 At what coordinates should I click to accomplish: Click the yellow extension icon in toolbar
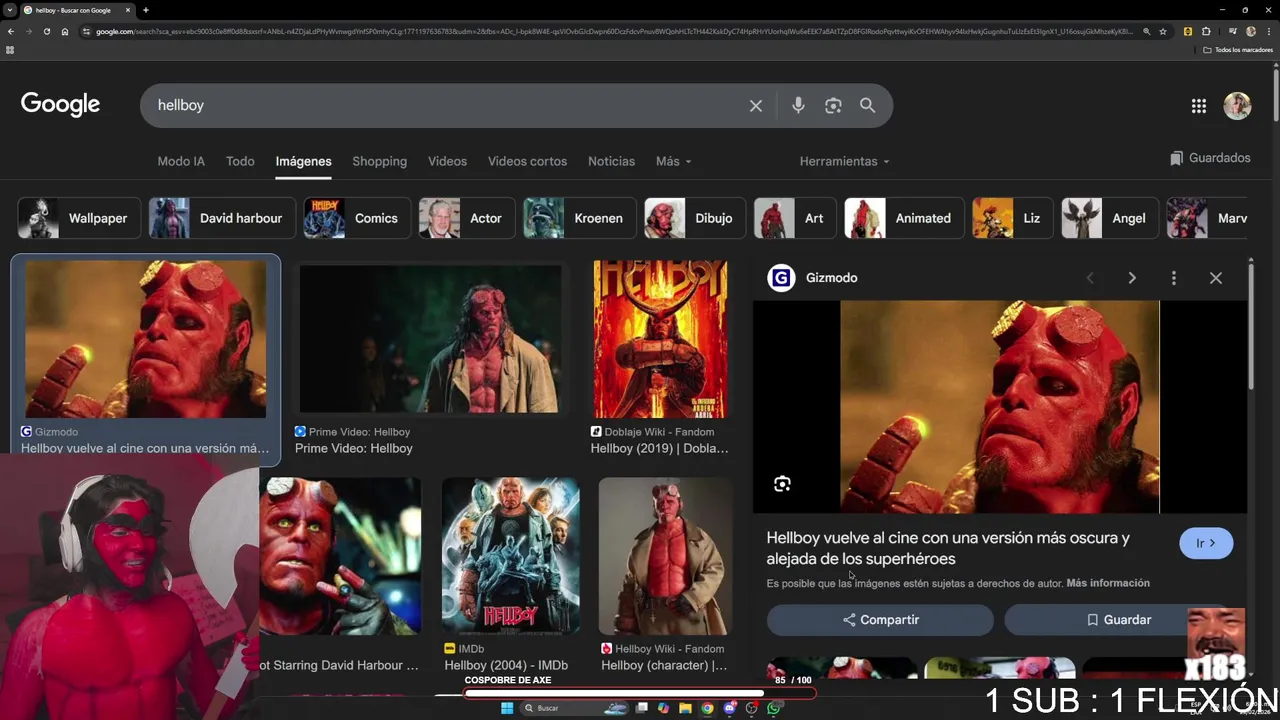[x=1188, y=32]
